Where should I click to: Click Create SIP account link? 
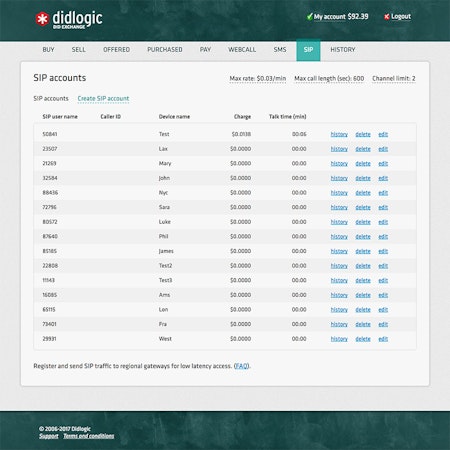103,99
